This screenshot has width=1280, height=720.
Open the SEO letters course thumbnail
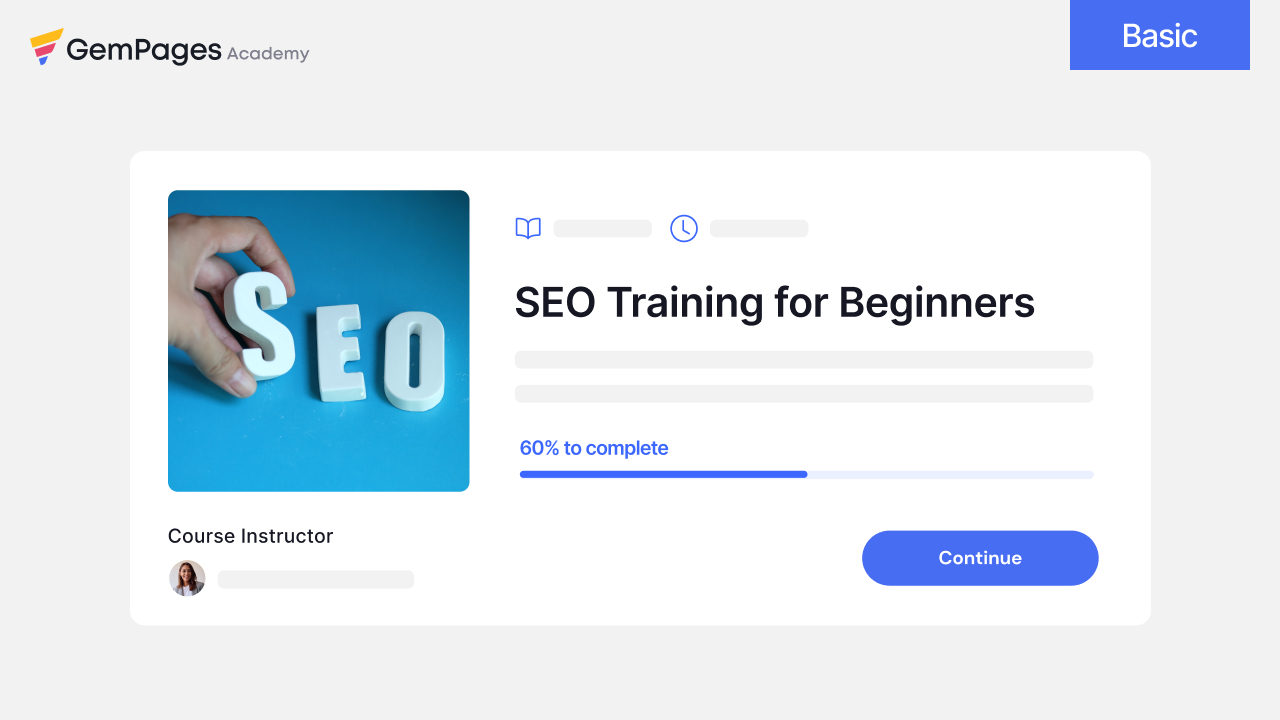318,341
